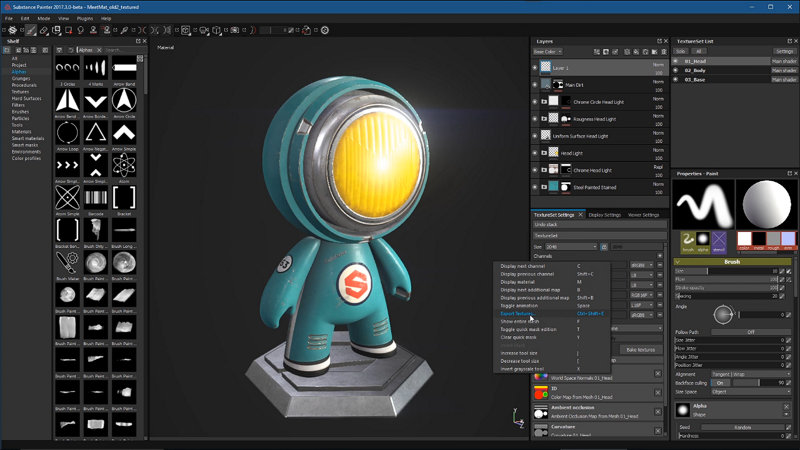The height and width of the screenshot is (450, 800).
Task: Switch to Display Settings tab
Action: pyautogui.click(x=605, y=215)
